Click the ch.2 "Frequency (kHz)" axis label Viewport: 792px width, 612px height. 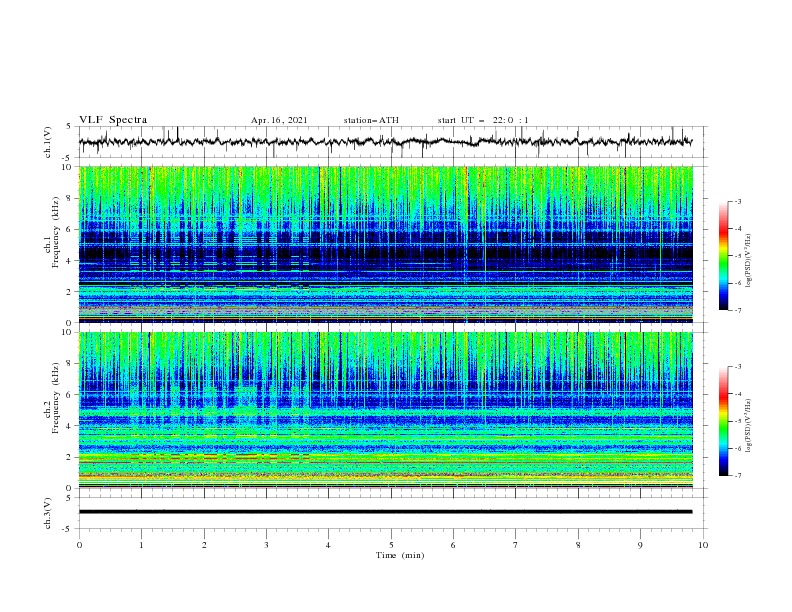[x=55, y=398]
